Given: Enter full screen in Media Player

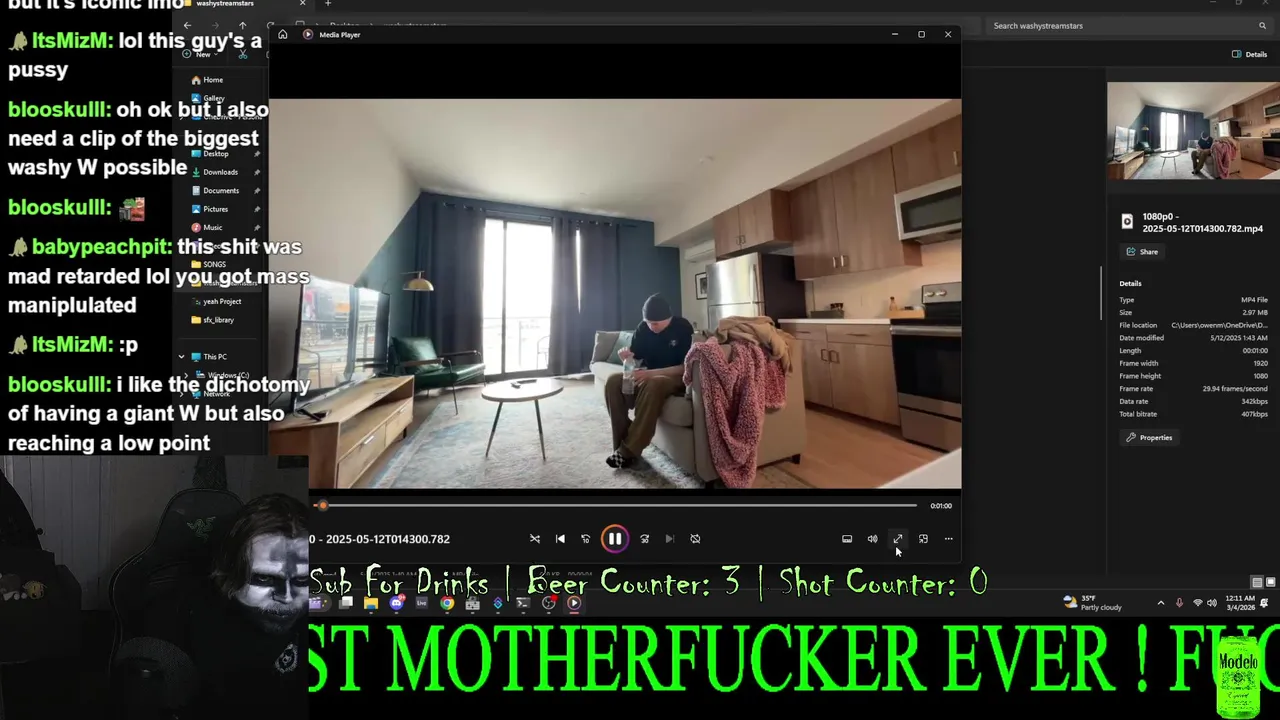Looking at the screenshot, I should click(x=898, y=539).
